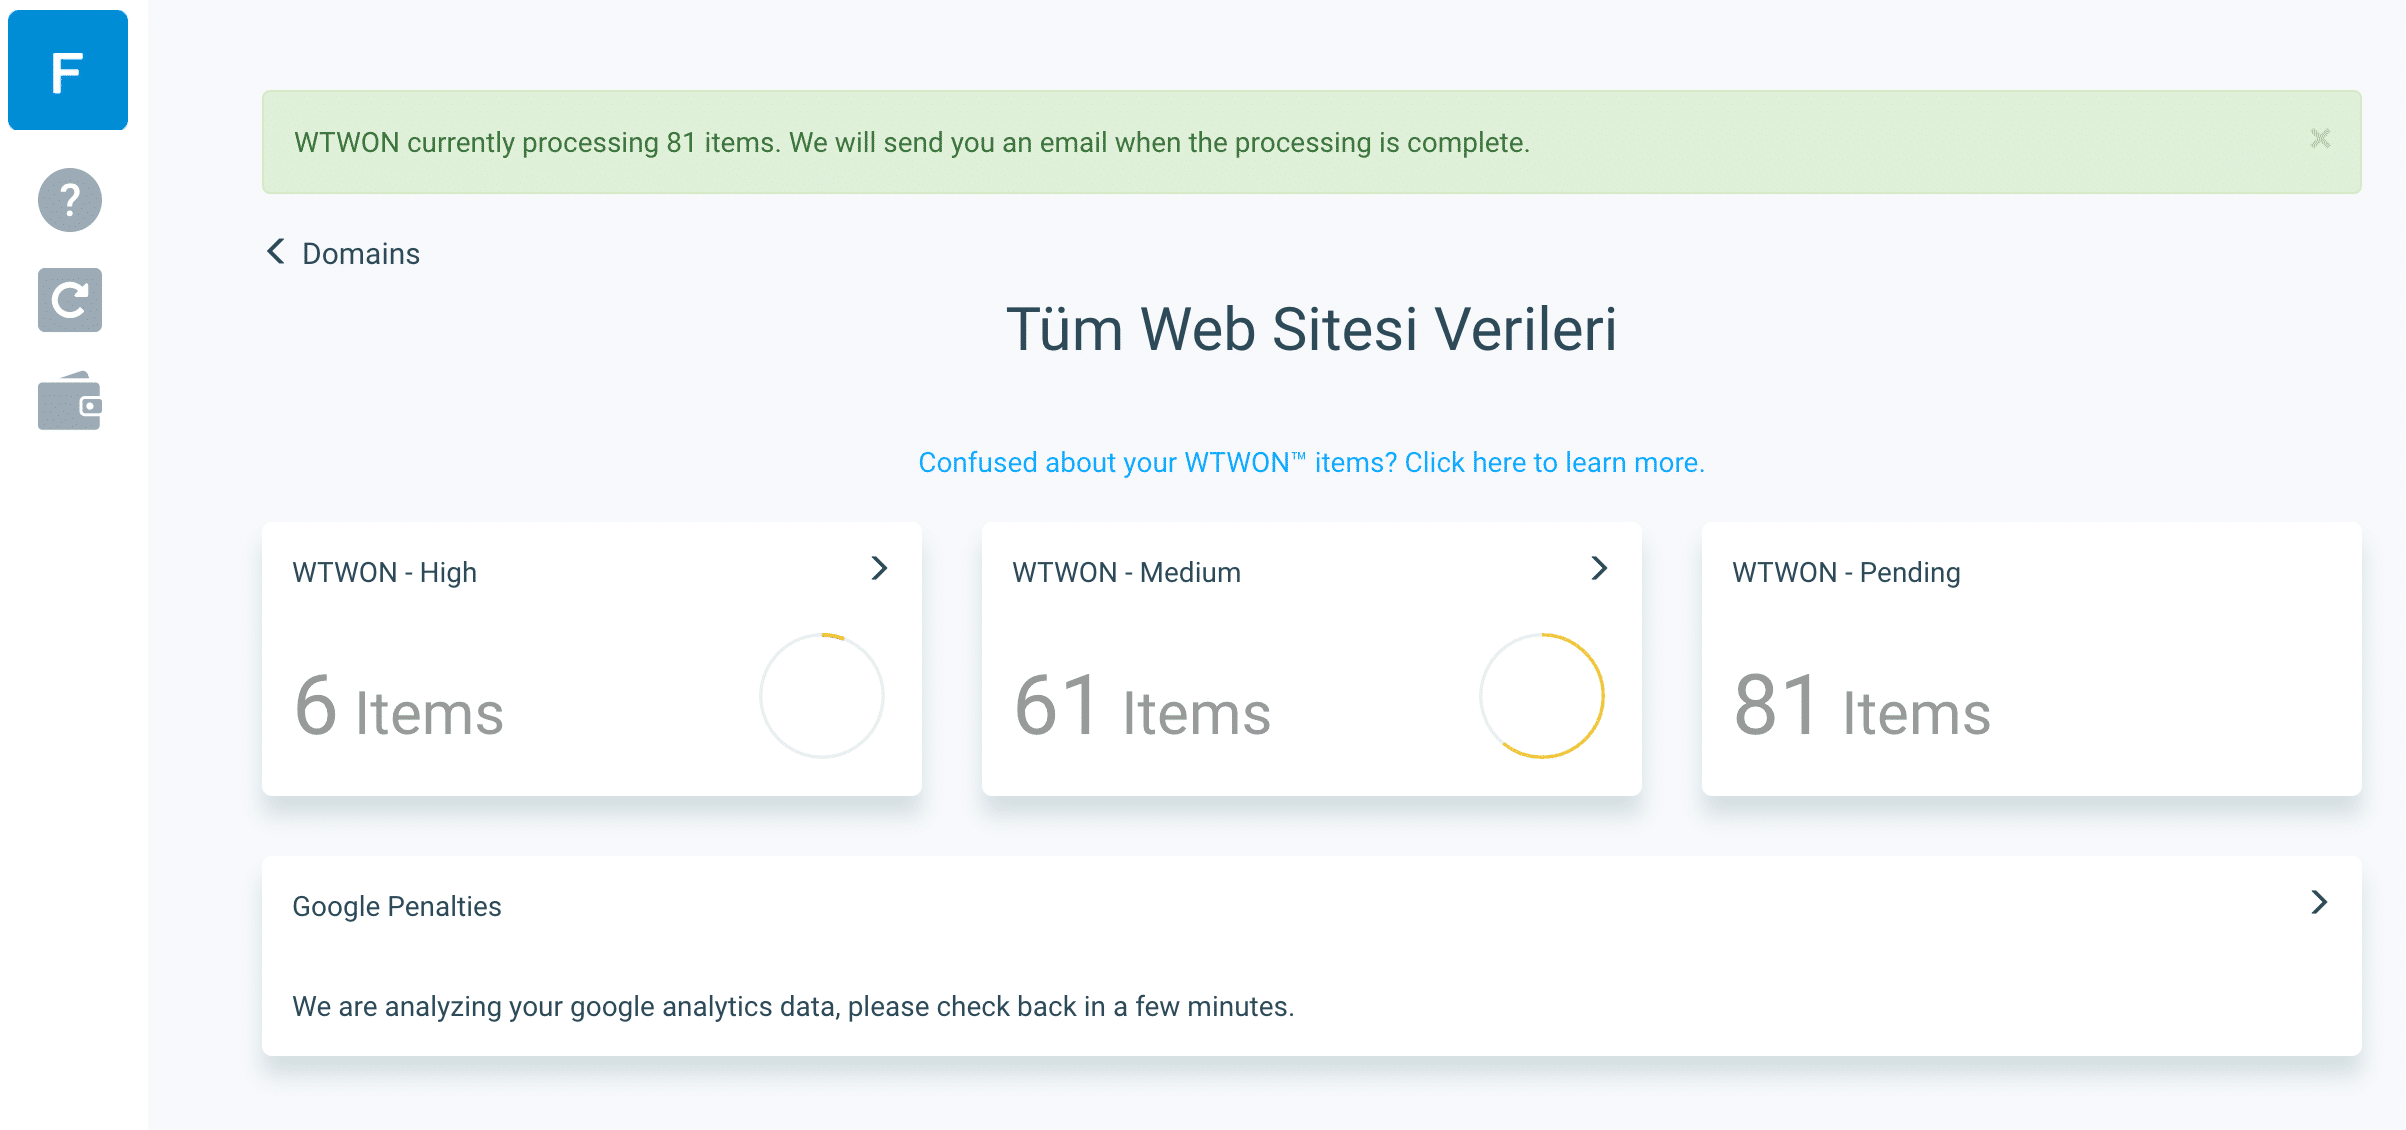Open the 'Confused about your WTWON items' link

1311,463
